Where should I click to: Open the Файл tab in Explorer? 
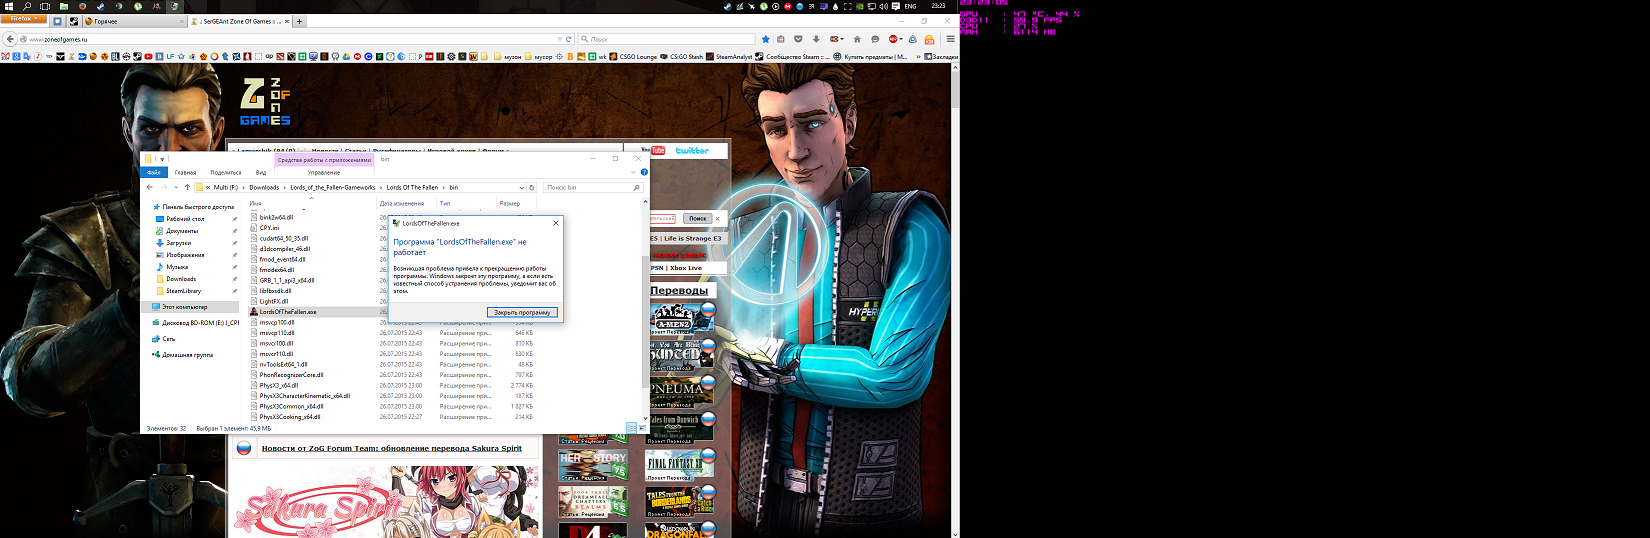[x=154, y=172]
